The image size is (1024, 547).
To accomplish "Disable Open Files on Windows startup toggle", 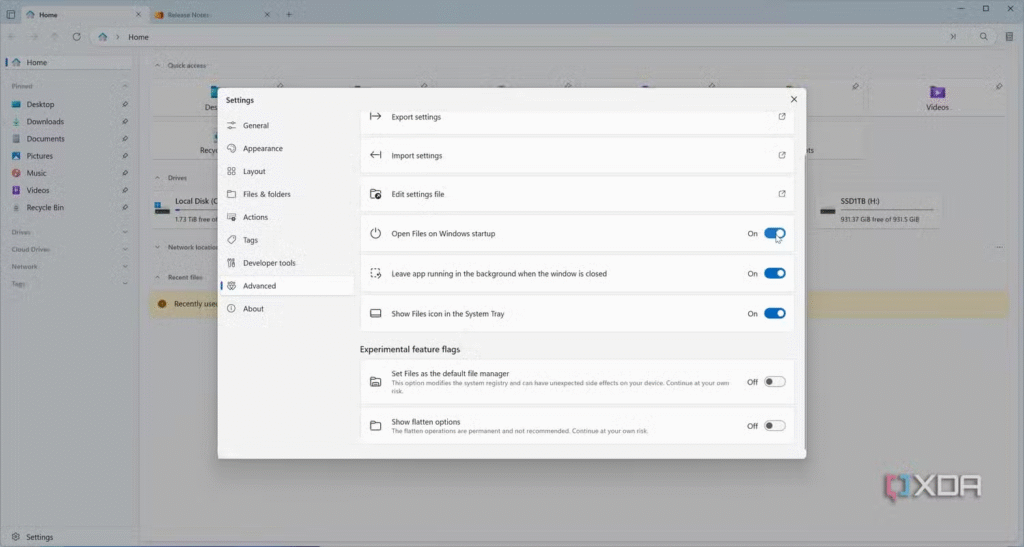I will [x=775, y=233].
